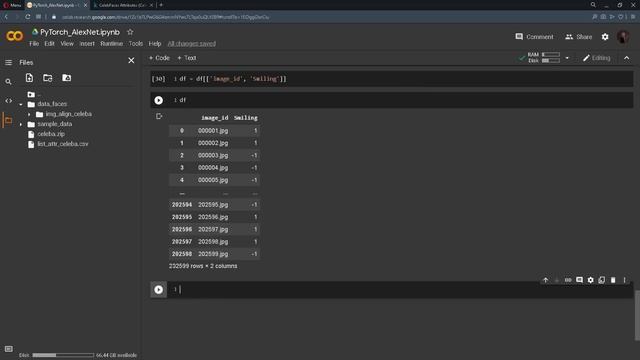Switch to the CelebFaces Attributes tab

[x=123, y=5]
